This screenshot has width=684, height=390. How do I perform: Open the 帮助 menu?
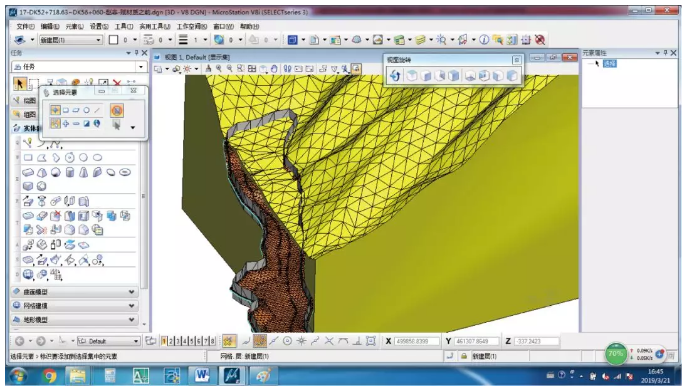[x=249, y=27]
